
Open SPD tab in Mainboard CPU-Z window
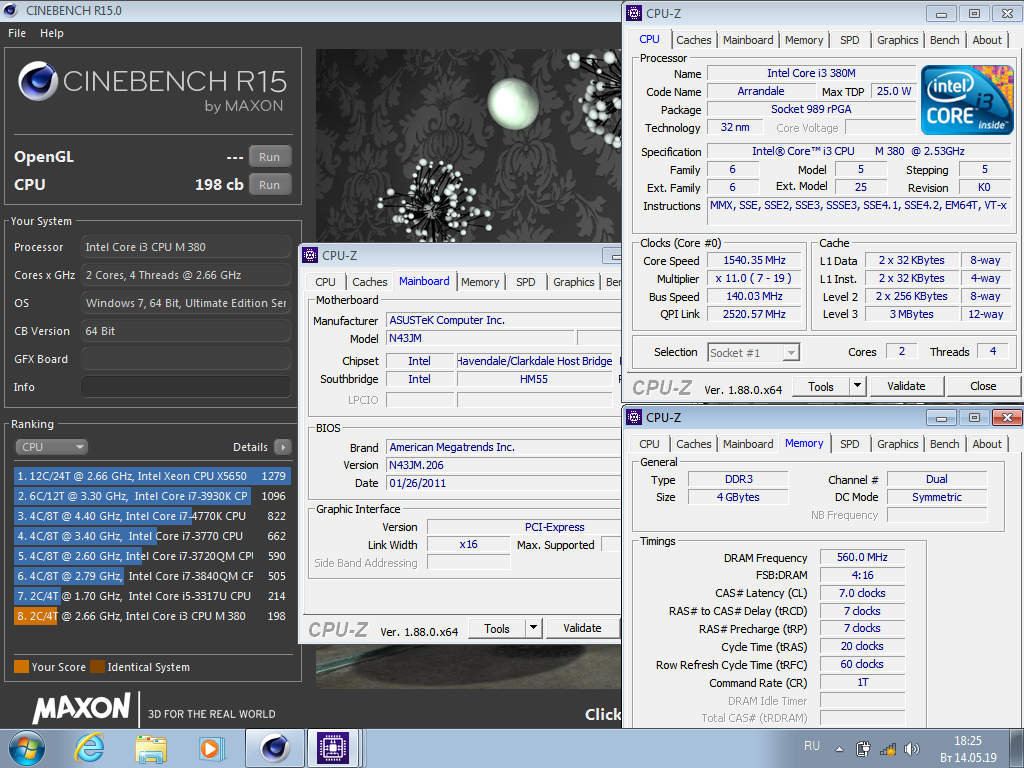coord(526,282)
